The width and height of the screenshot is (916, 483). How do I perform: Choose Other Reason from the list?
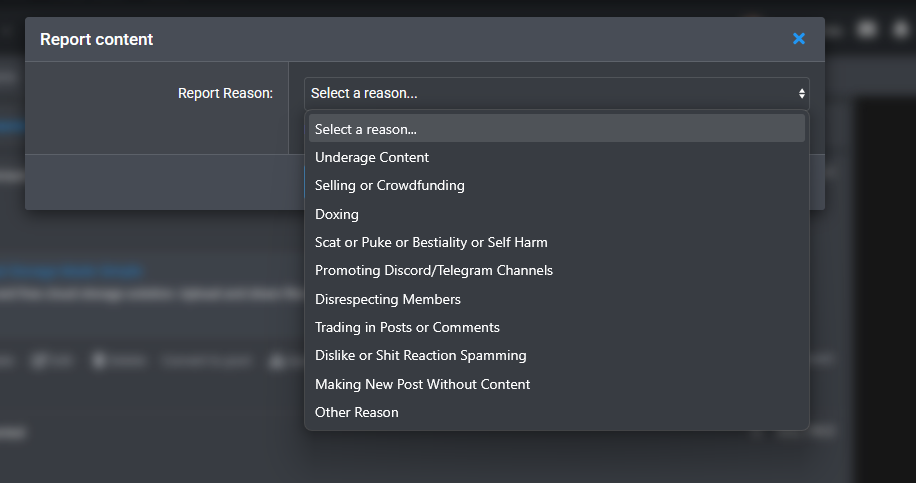(356, 412)
